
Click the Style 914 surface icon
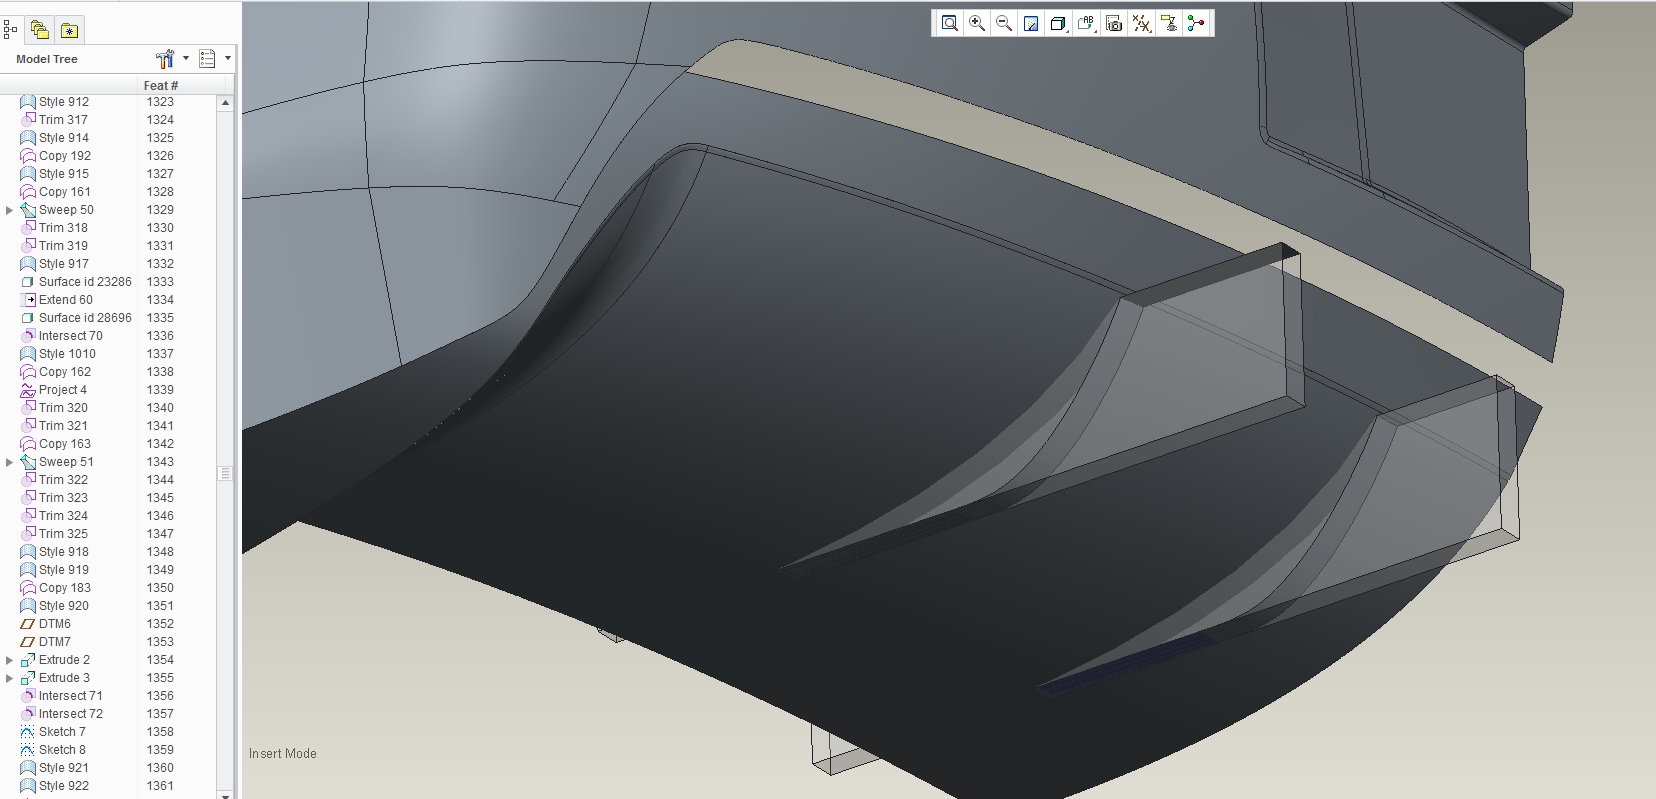(28, 138)
